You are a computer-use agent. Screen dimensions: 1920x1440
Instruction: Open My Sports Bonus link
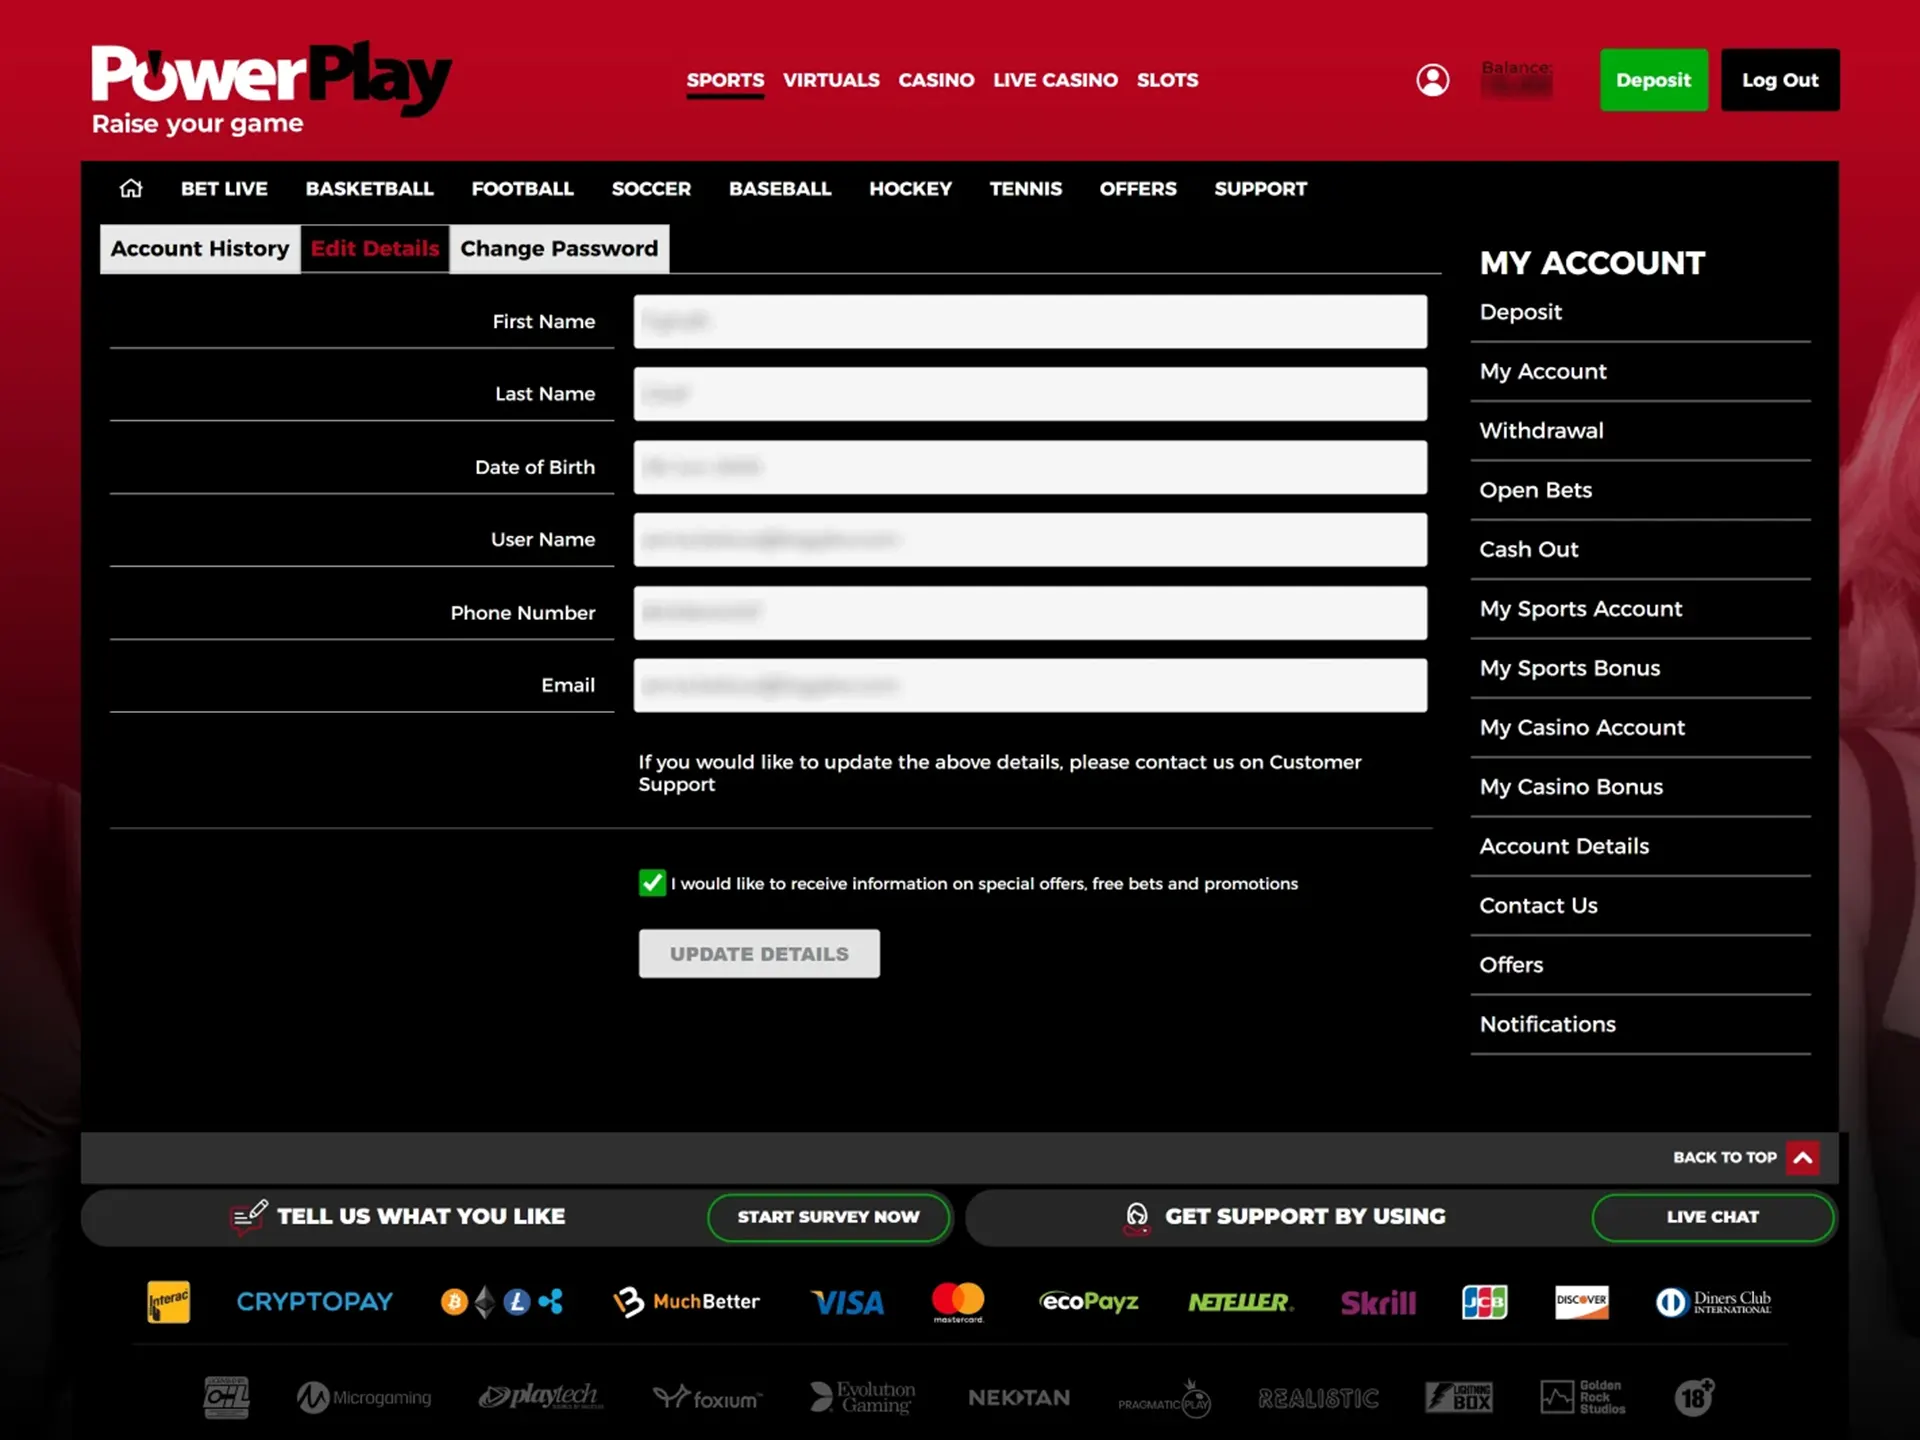(1570, 668)
